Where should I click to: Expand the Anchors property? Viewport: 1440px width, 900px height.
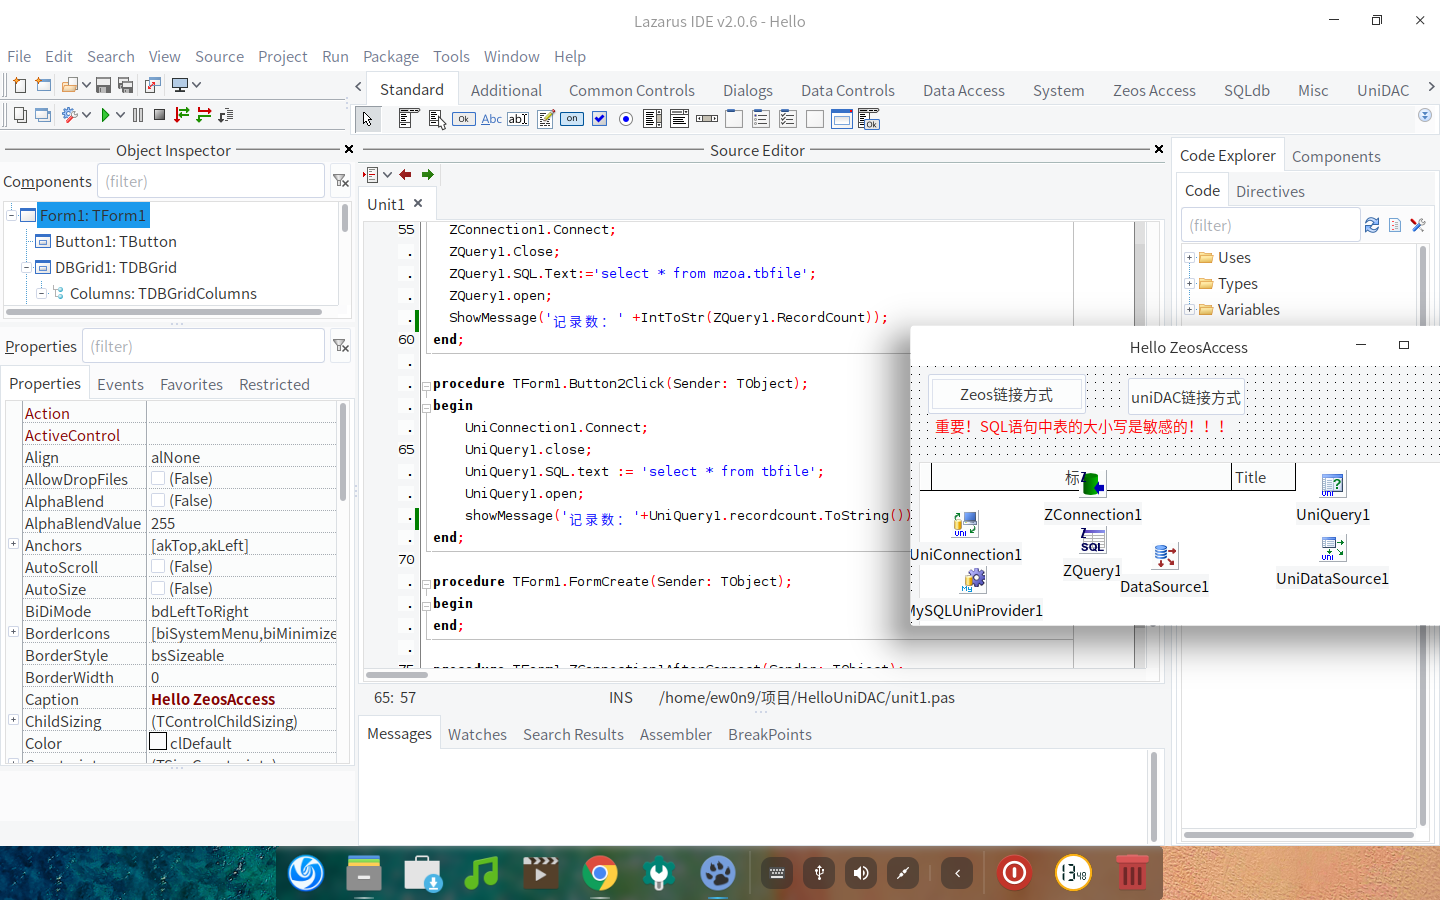pos(13,544)
